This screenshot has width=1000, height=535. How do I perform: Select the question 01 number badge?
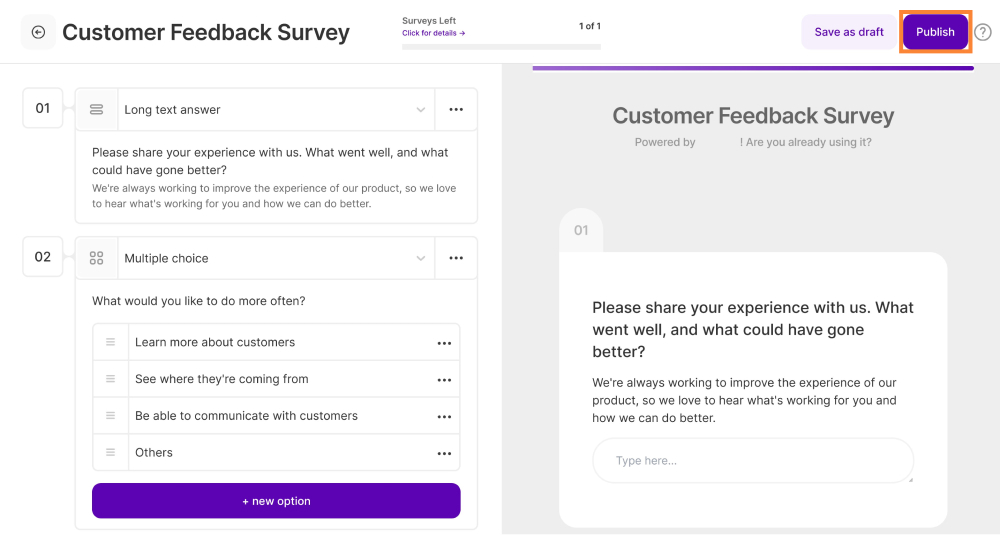[43, 108]
